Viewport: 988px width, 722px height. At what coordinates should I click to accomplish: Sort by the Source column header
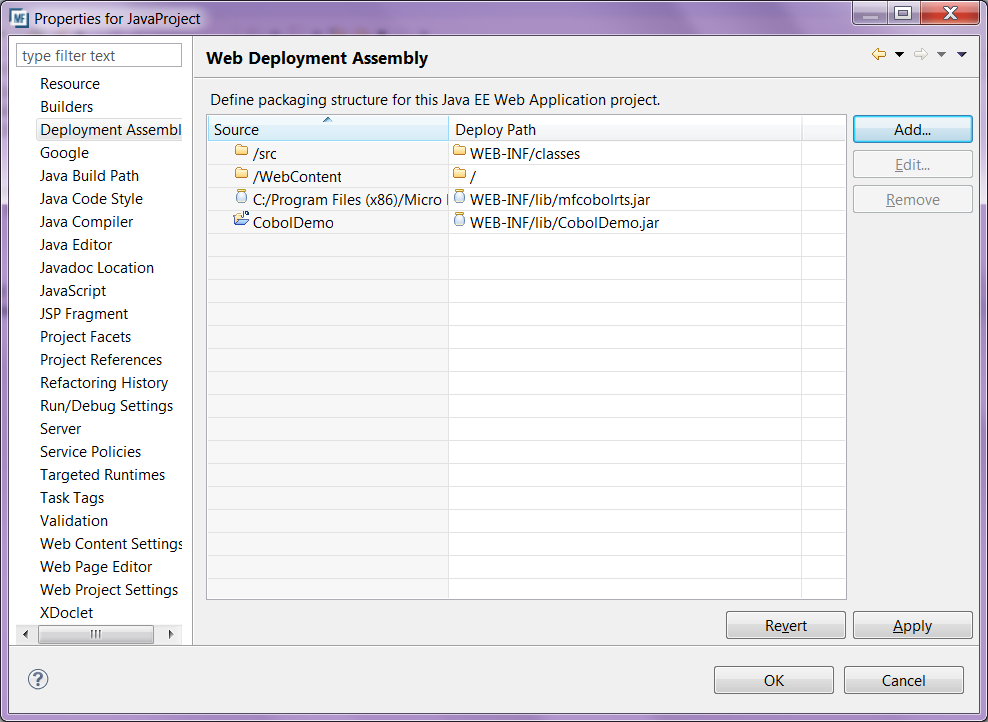click(327, 129)
